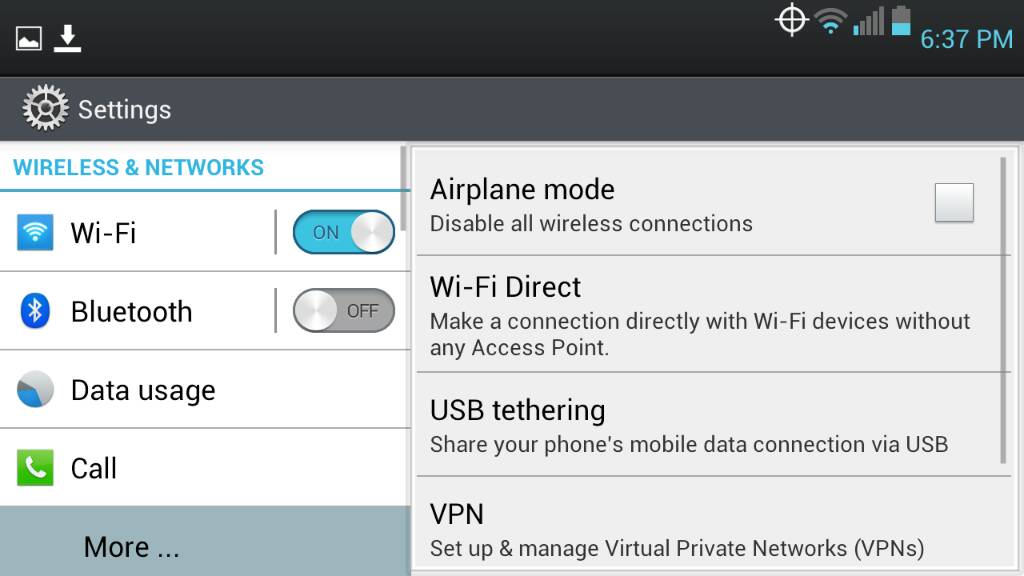Tap the blue Bluetooth icon

(35, 311)
